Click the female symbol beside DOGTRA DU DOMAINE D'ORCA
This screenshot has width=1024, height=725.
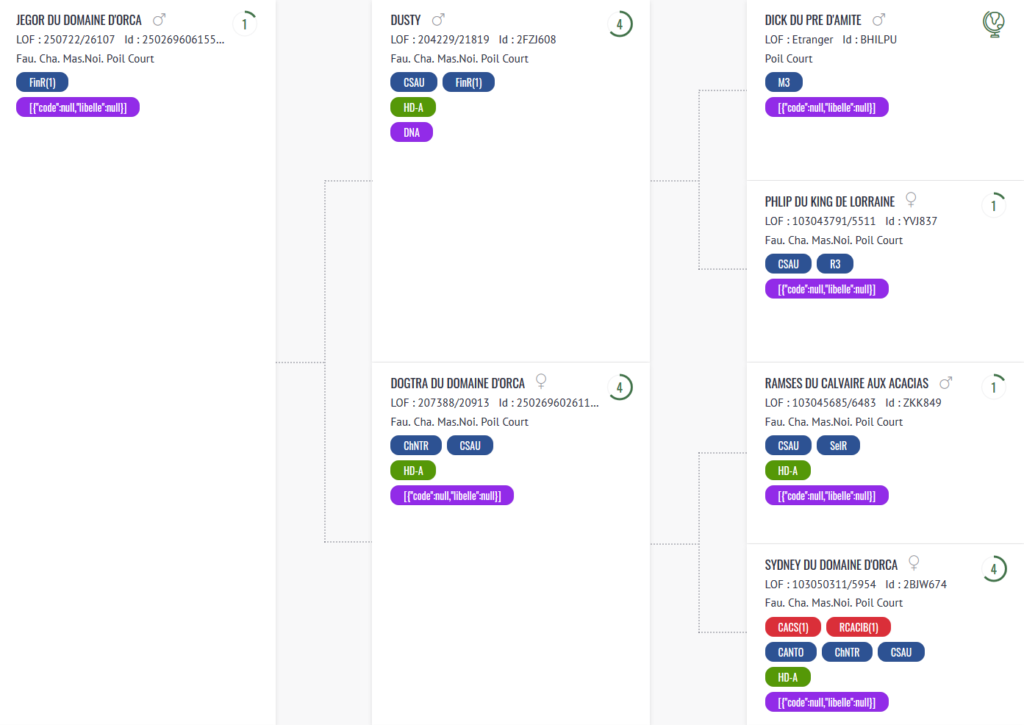click(x=541, y=381)
